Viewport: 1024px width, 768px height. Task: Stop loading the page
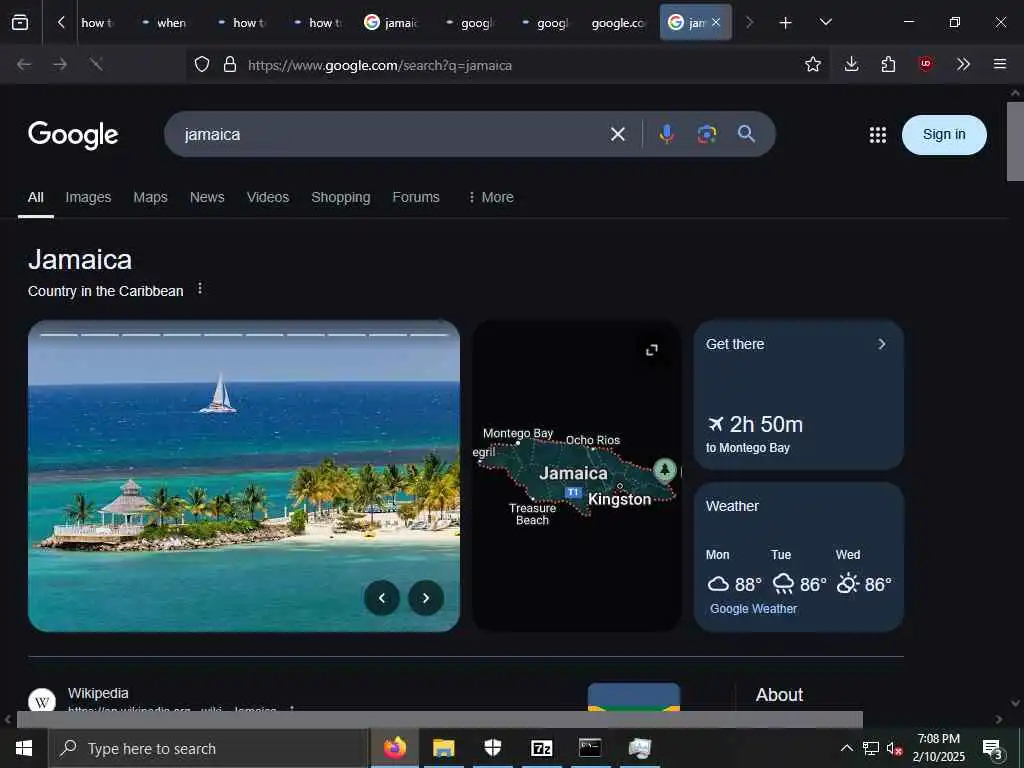coord(96,64)
